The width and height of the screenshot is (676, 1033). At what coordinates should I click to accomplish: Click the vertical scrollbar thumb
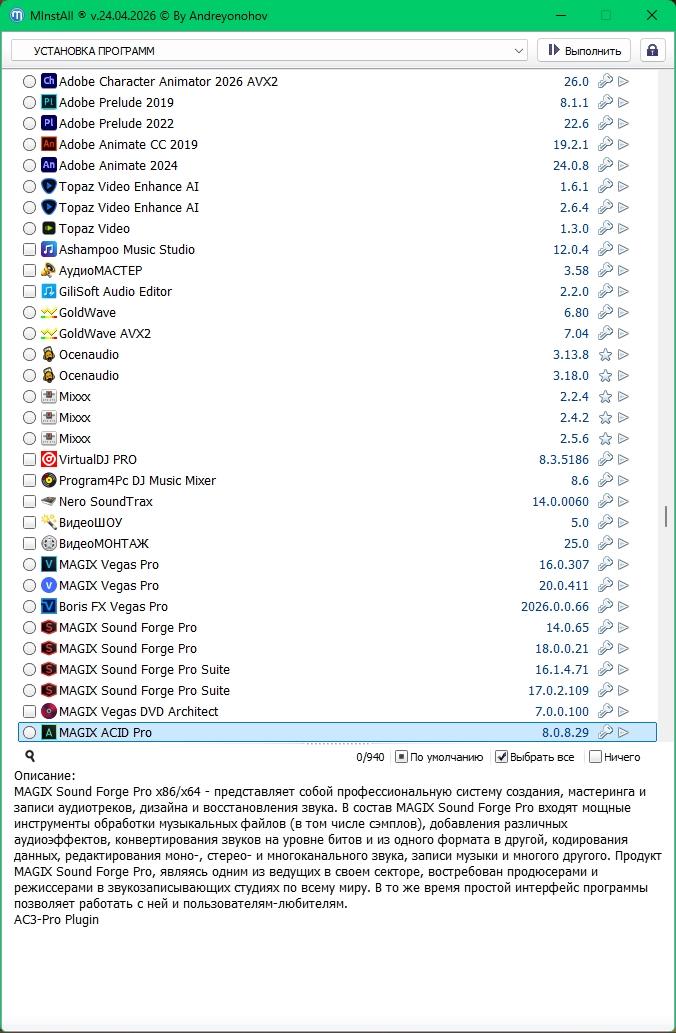666,516
